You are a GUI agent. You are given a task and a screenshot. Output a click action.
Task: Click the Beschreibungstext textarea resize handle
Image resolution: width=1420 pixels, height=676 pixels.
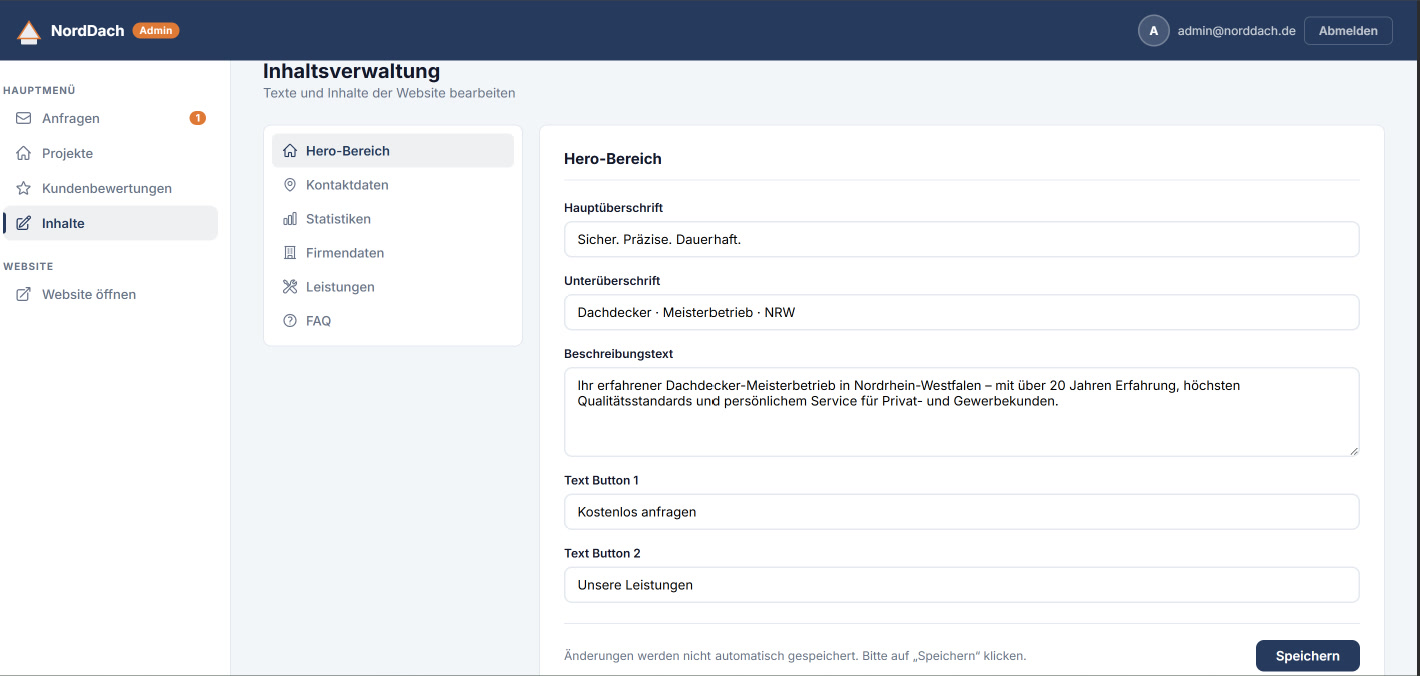(1353, 450)
